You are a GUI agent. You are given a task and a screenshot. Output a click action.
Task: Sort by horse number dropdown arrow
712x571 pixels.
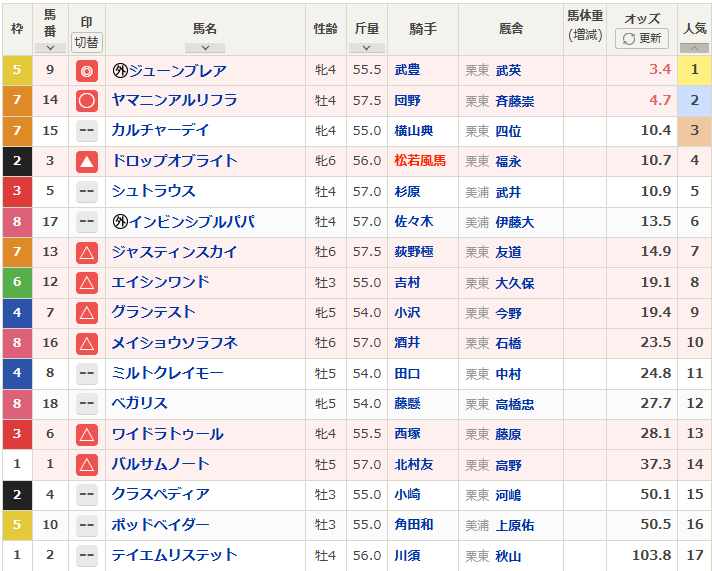click(50, 48)
